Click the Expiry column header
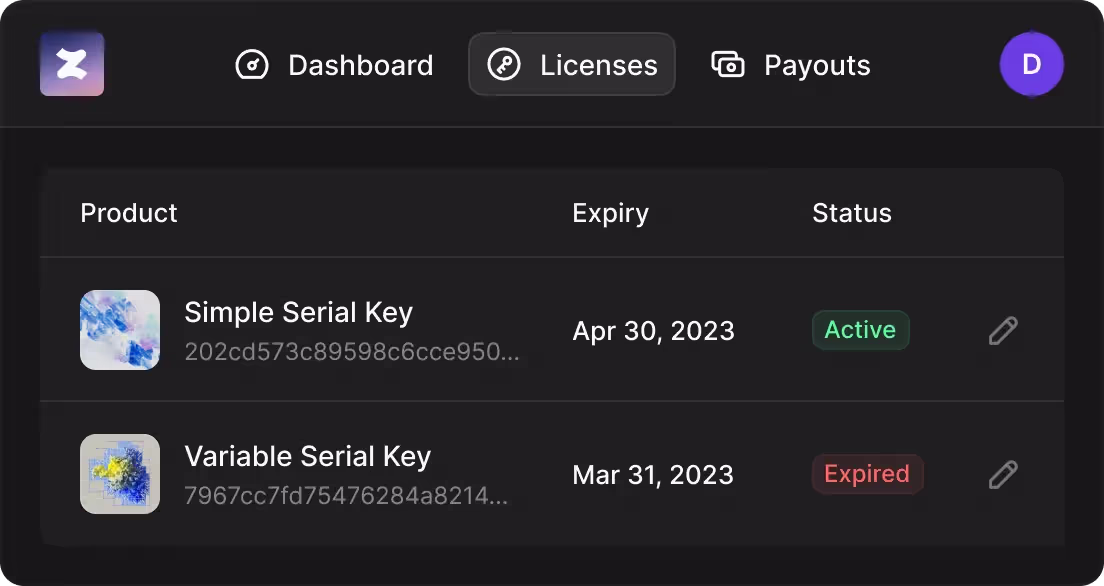 [x=610, y=213]
